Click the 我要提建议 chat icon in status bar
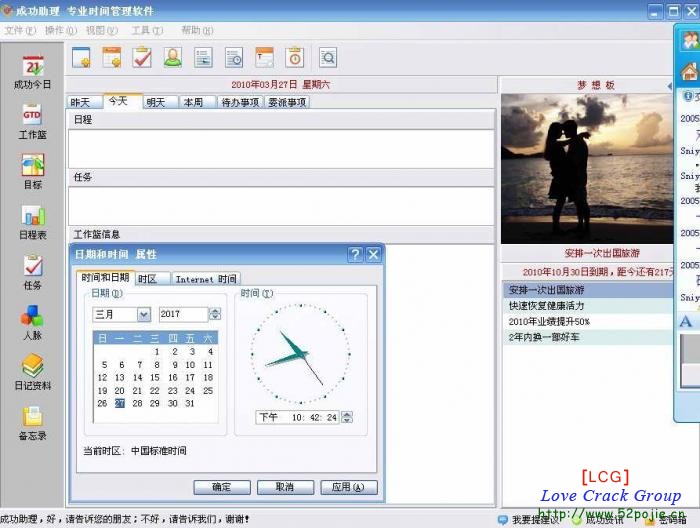This screenshot has width=700, height=528. point(503,520)
